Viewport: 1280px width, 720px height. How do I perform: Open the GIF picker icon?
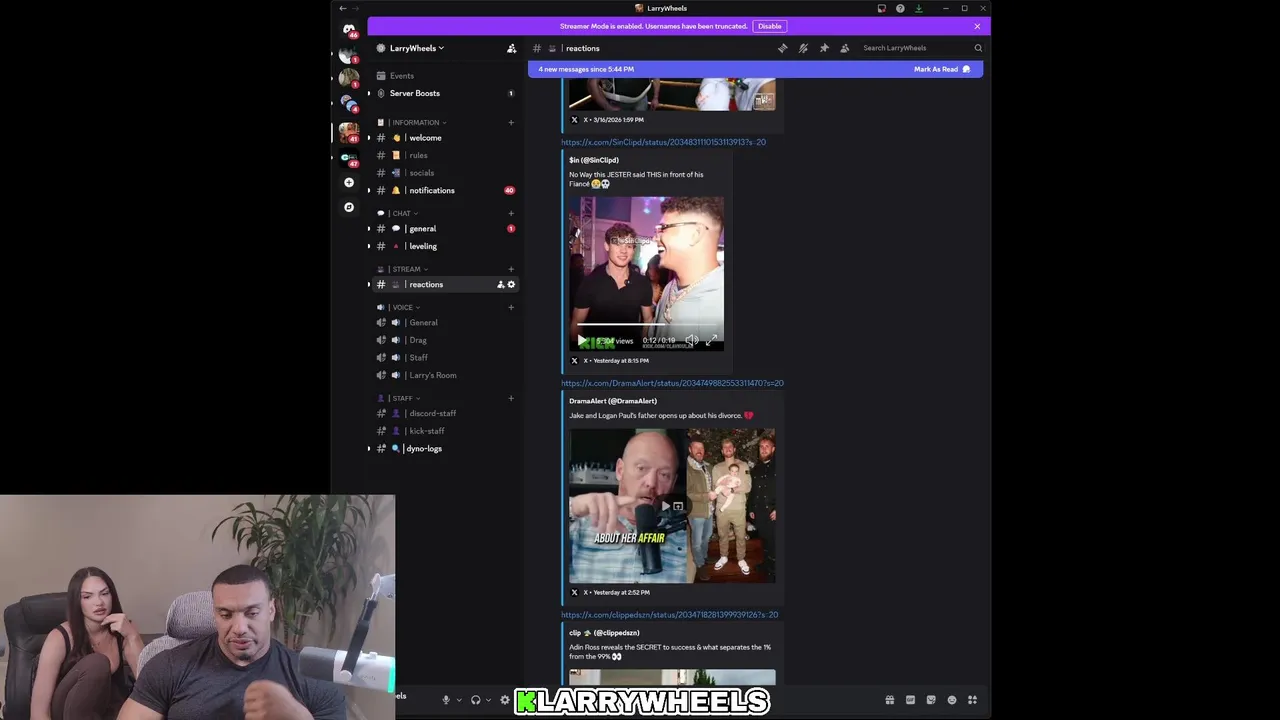(x=910, y=700)
